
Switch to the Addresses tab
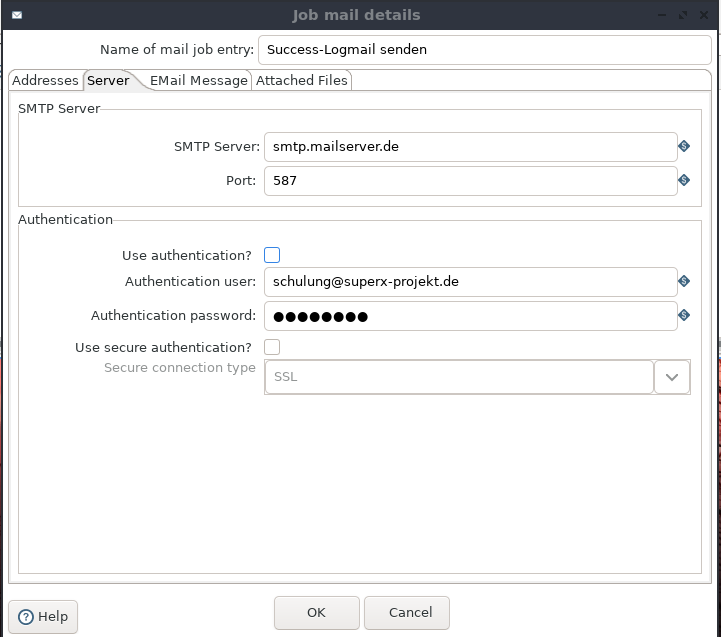pos(45,80)
